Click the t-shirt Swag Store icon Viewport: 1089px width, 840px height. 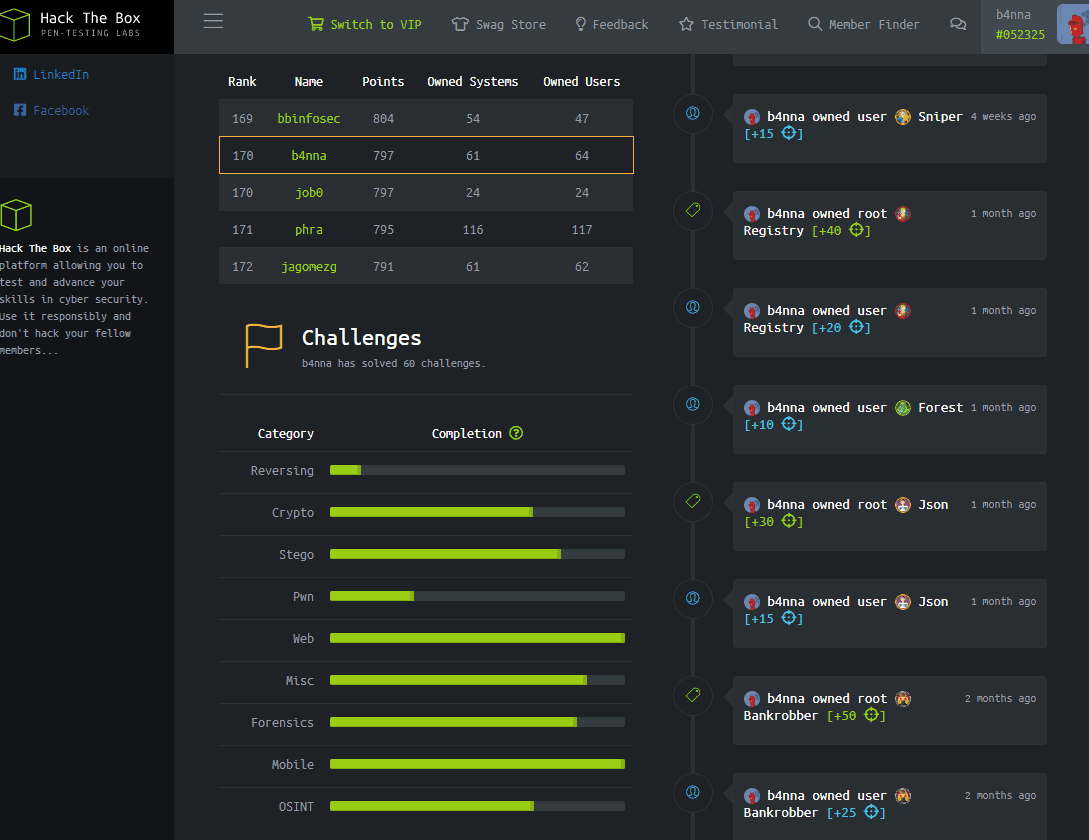460,24
